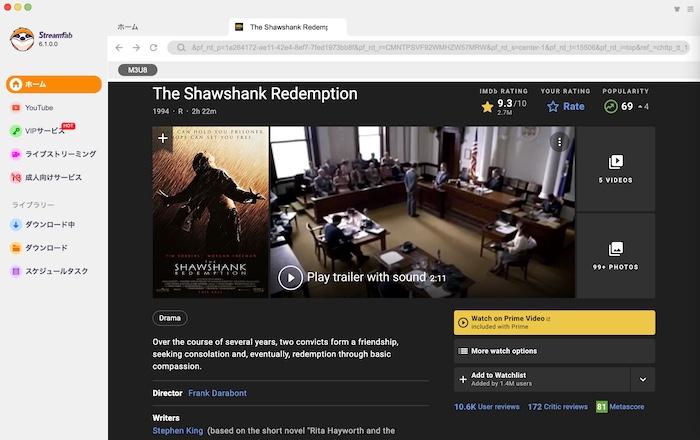700x440 pixels.
Task: Open スケジュールタスク library item
Action: [49, 271]
